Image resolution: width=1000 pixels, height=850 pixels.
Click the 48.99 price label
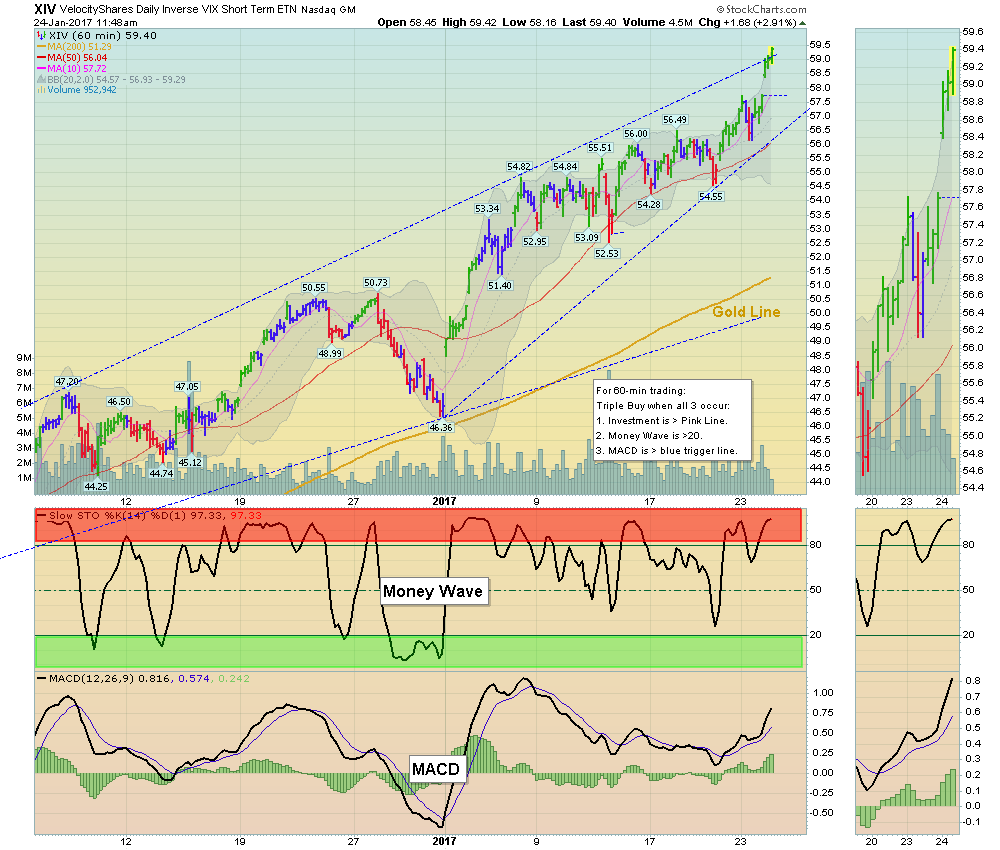tap(330, 353)
